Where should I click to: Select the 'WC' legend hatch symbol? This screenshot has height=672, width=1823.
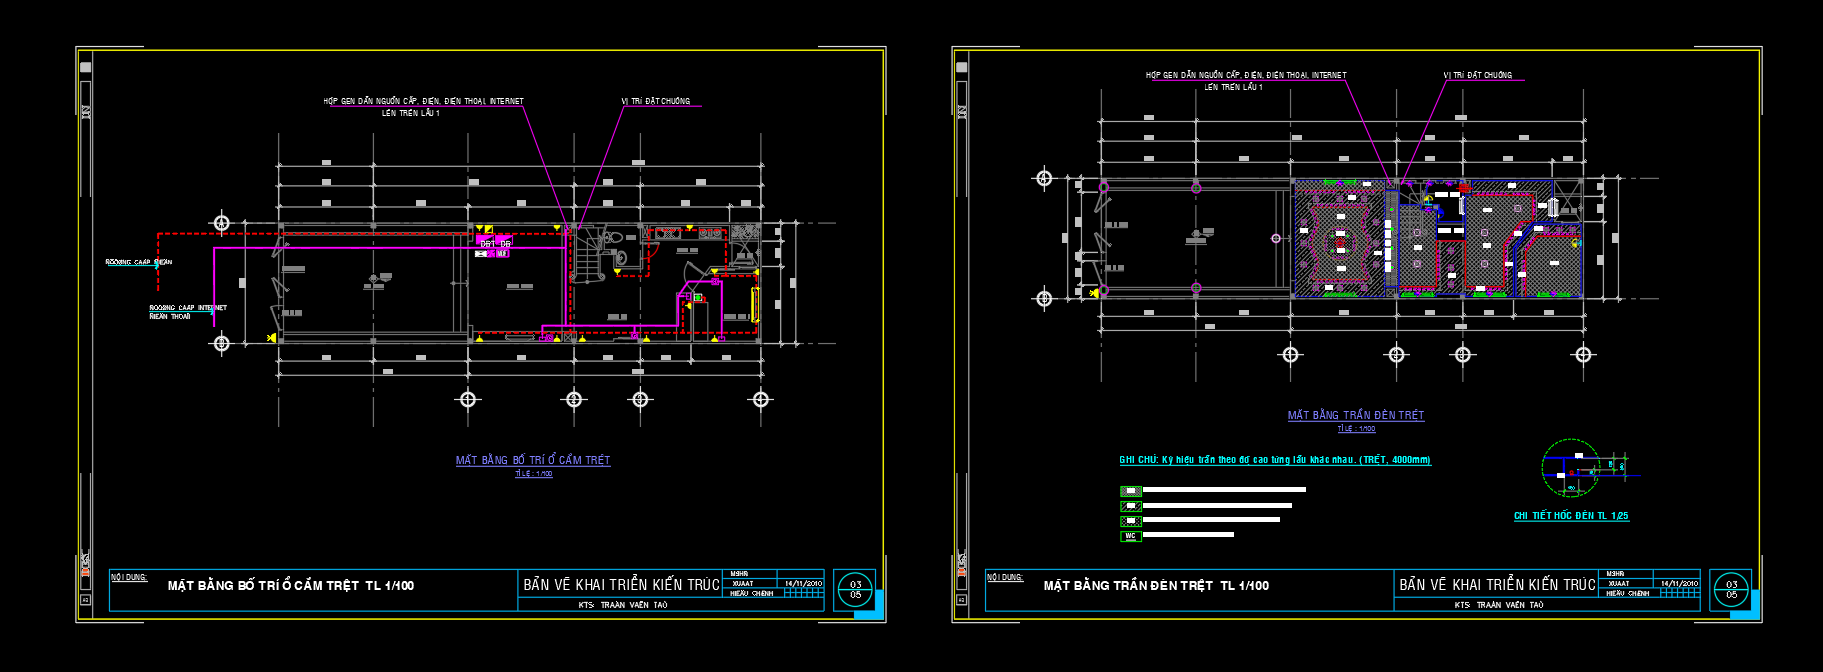coord(1131,536)
